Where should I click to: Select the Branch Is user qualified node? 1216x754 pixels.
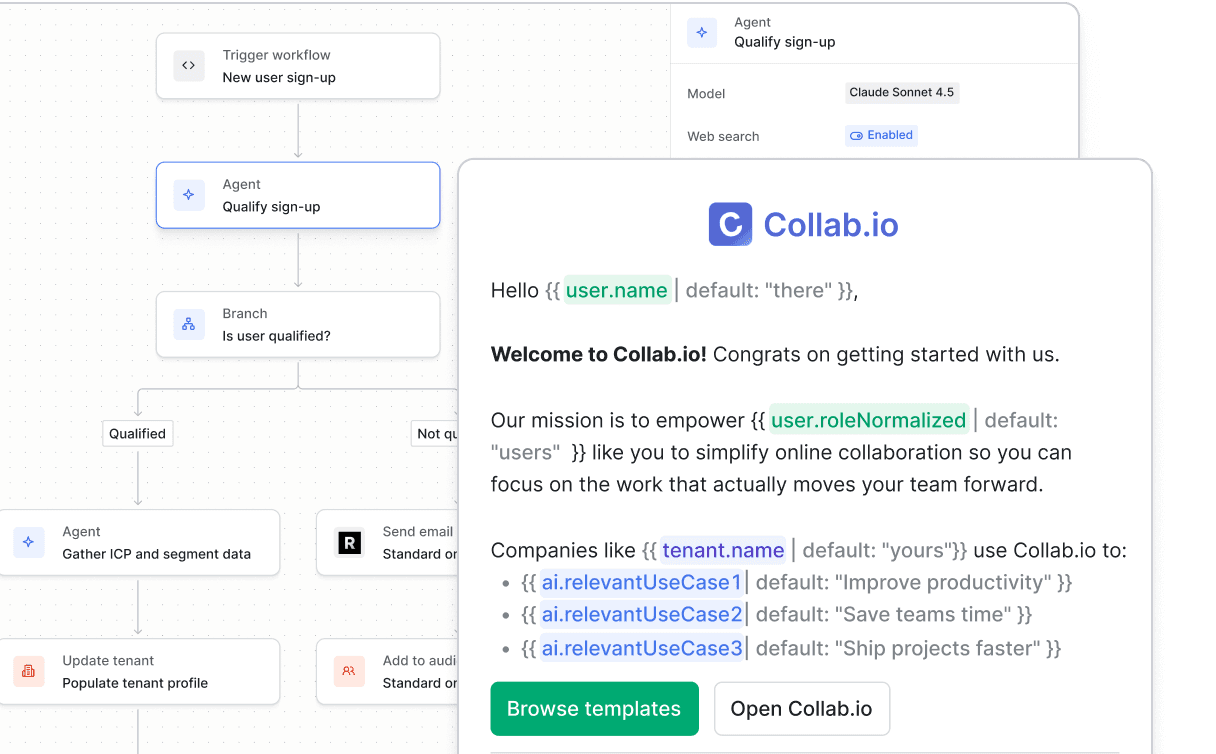point(298,324)
